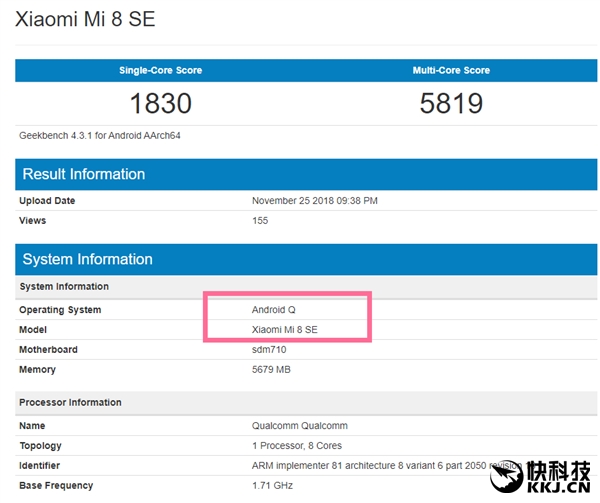Click the Identifier label
The height and width of the screenshot is (503, 600).
point(39,465)
